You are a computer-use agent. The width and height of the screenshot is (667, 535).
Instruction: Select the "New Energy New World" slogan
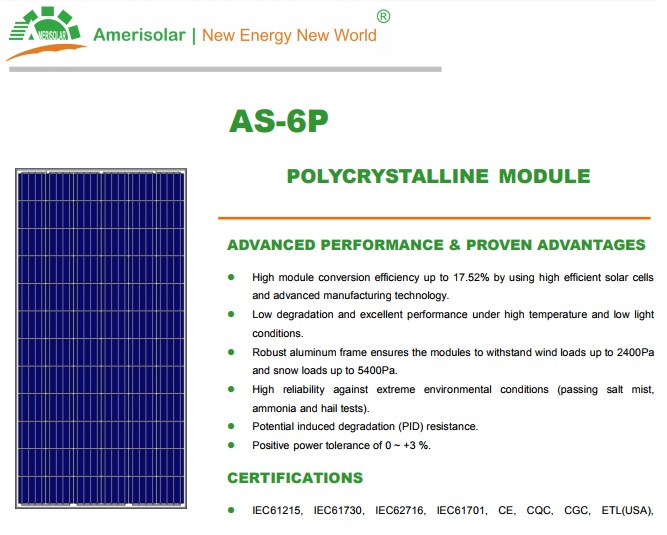pyautogui.click(x=289, y=35)
